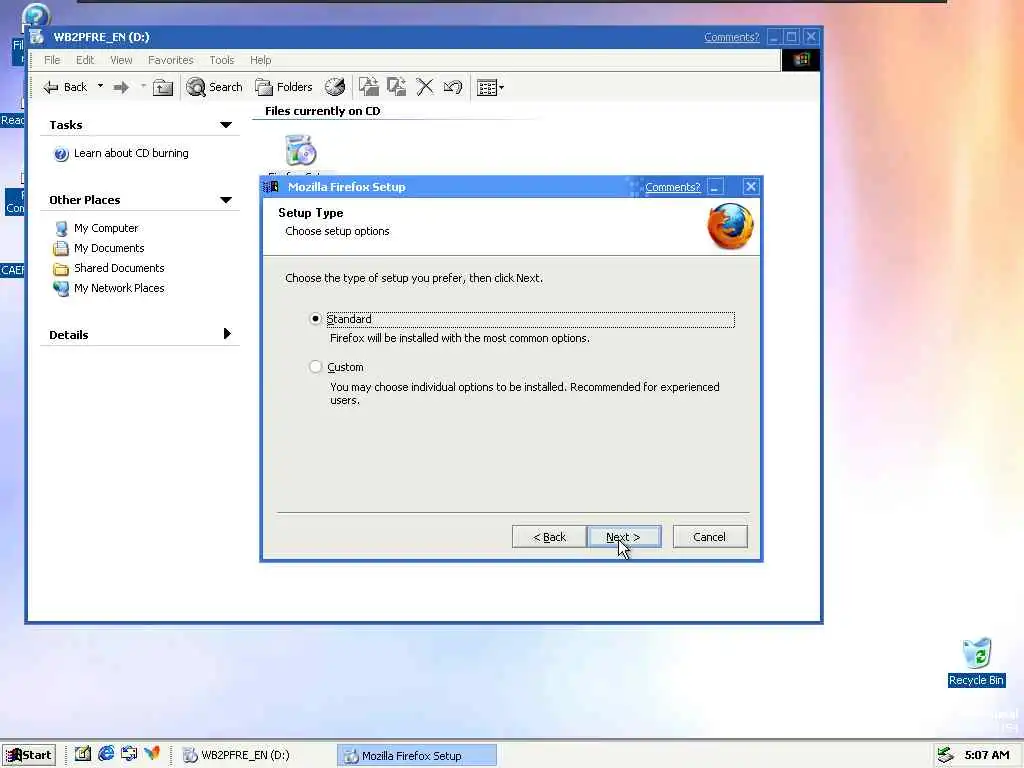Cancel the Firefox Setup wizard
This screenshot has height=768, width=1024.
pyautogui.click(x=710, y=537)
